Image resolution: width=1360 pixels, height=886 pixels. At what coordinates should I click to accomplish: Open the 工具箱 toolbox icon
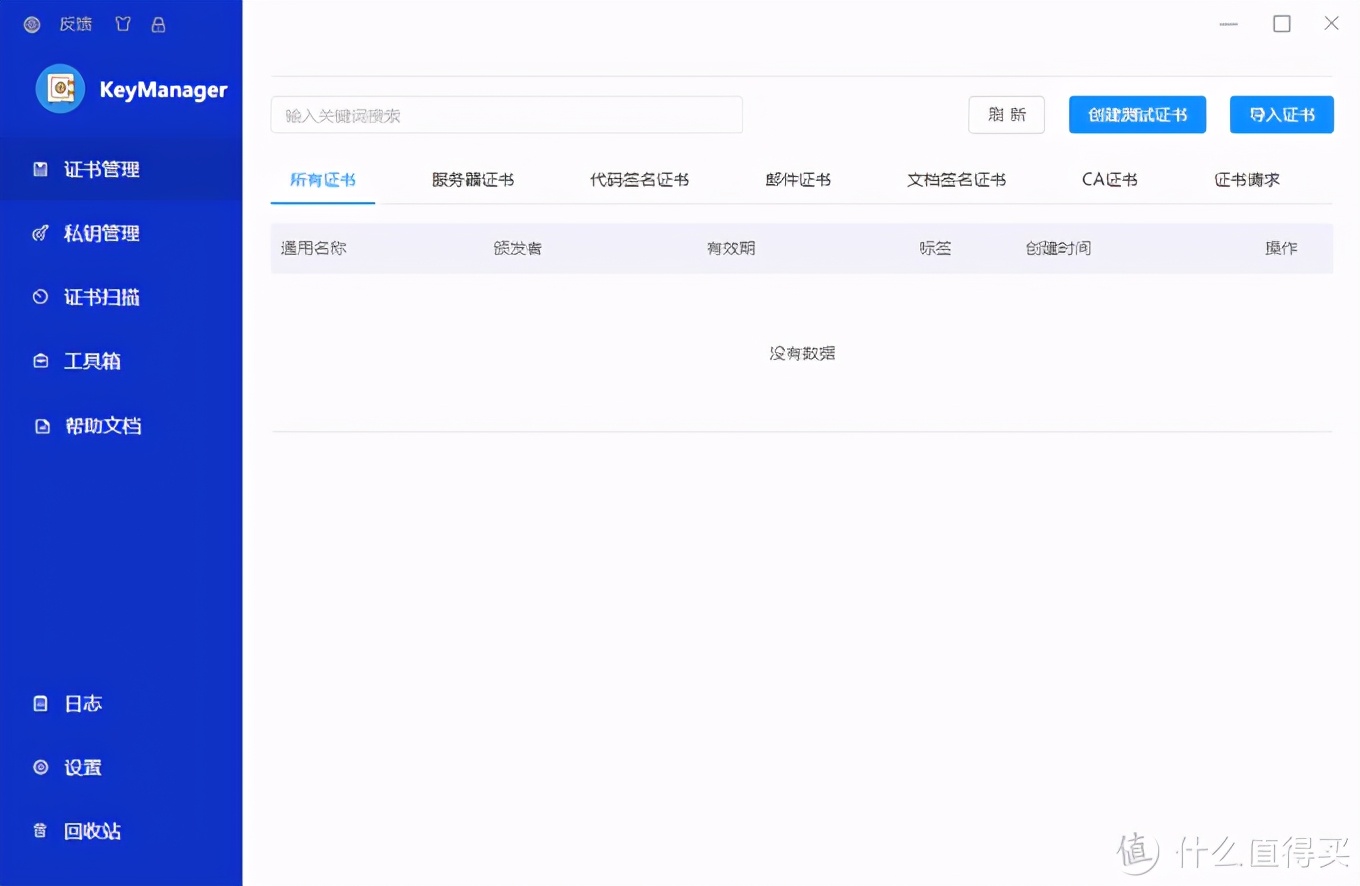point(40,361)
